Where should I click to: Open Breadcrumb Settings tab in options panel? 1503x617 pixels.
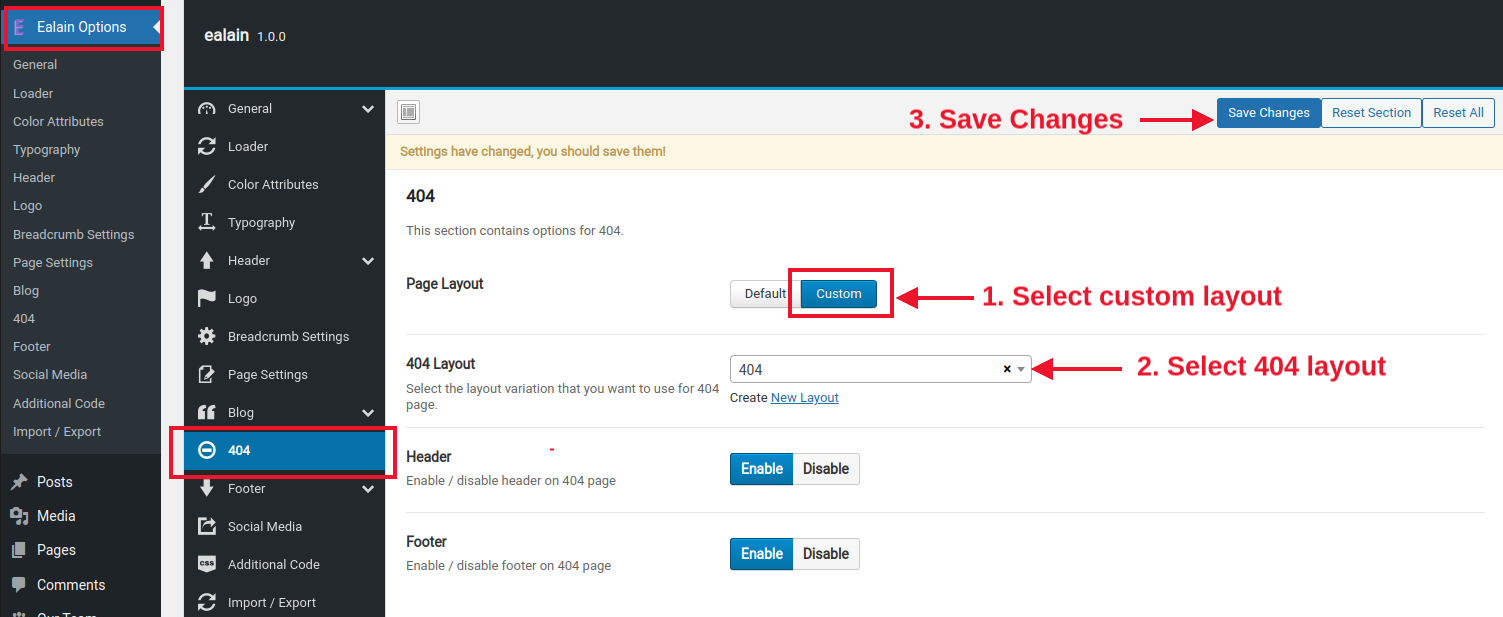(285, 336)
